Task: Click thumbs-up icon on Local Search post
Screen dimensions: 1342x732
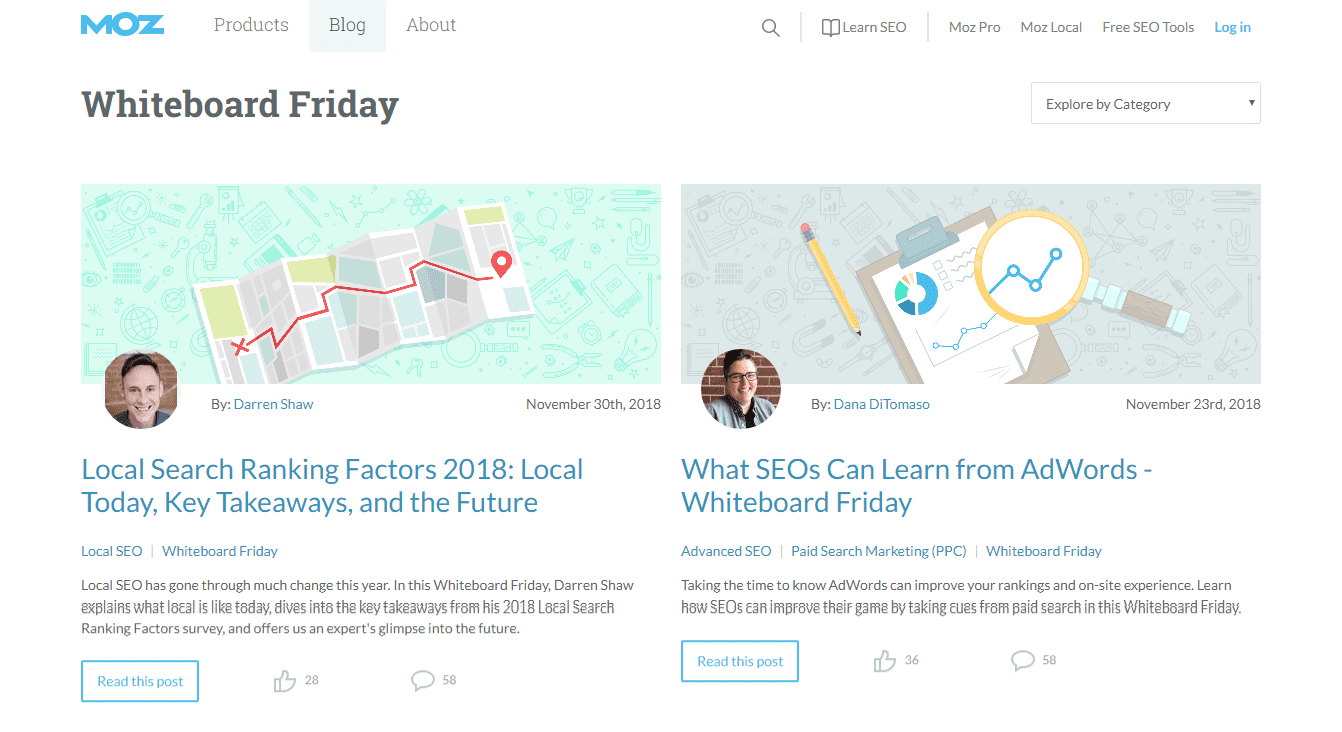Action: [x=285, y=681]
